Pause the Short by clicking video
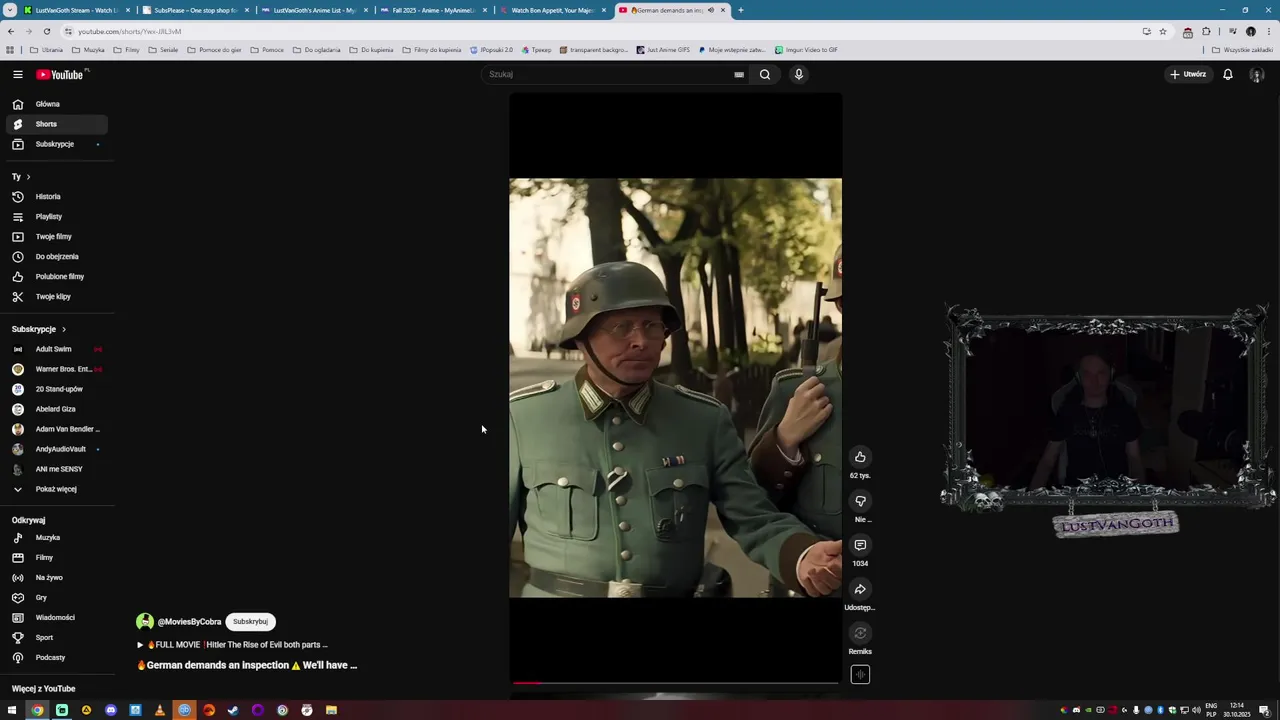 click(x=675, y=388)
